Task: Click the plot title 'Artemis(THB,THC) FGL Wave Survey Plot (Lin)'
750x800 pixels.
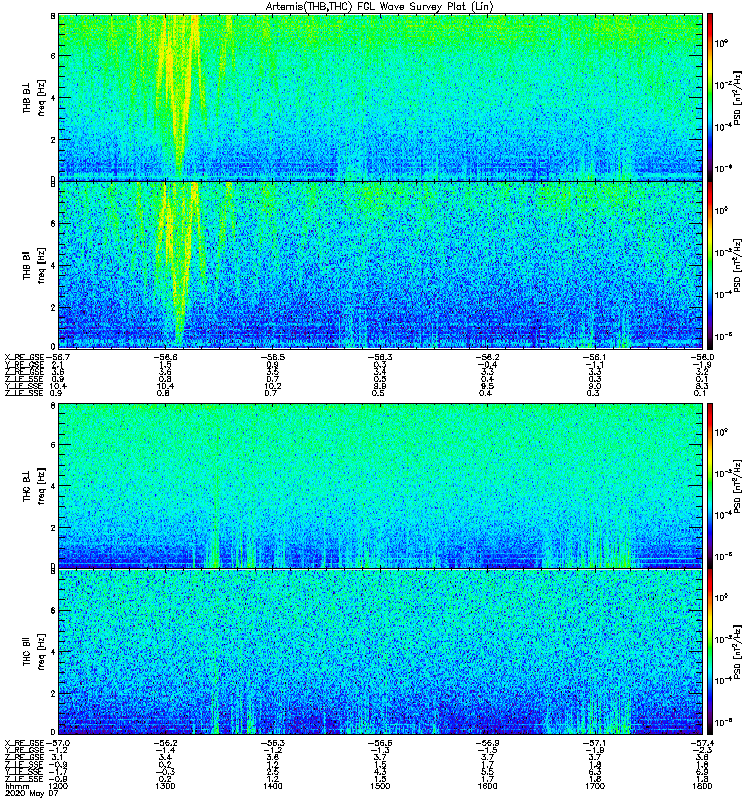Action: click(x=379, y=7)
